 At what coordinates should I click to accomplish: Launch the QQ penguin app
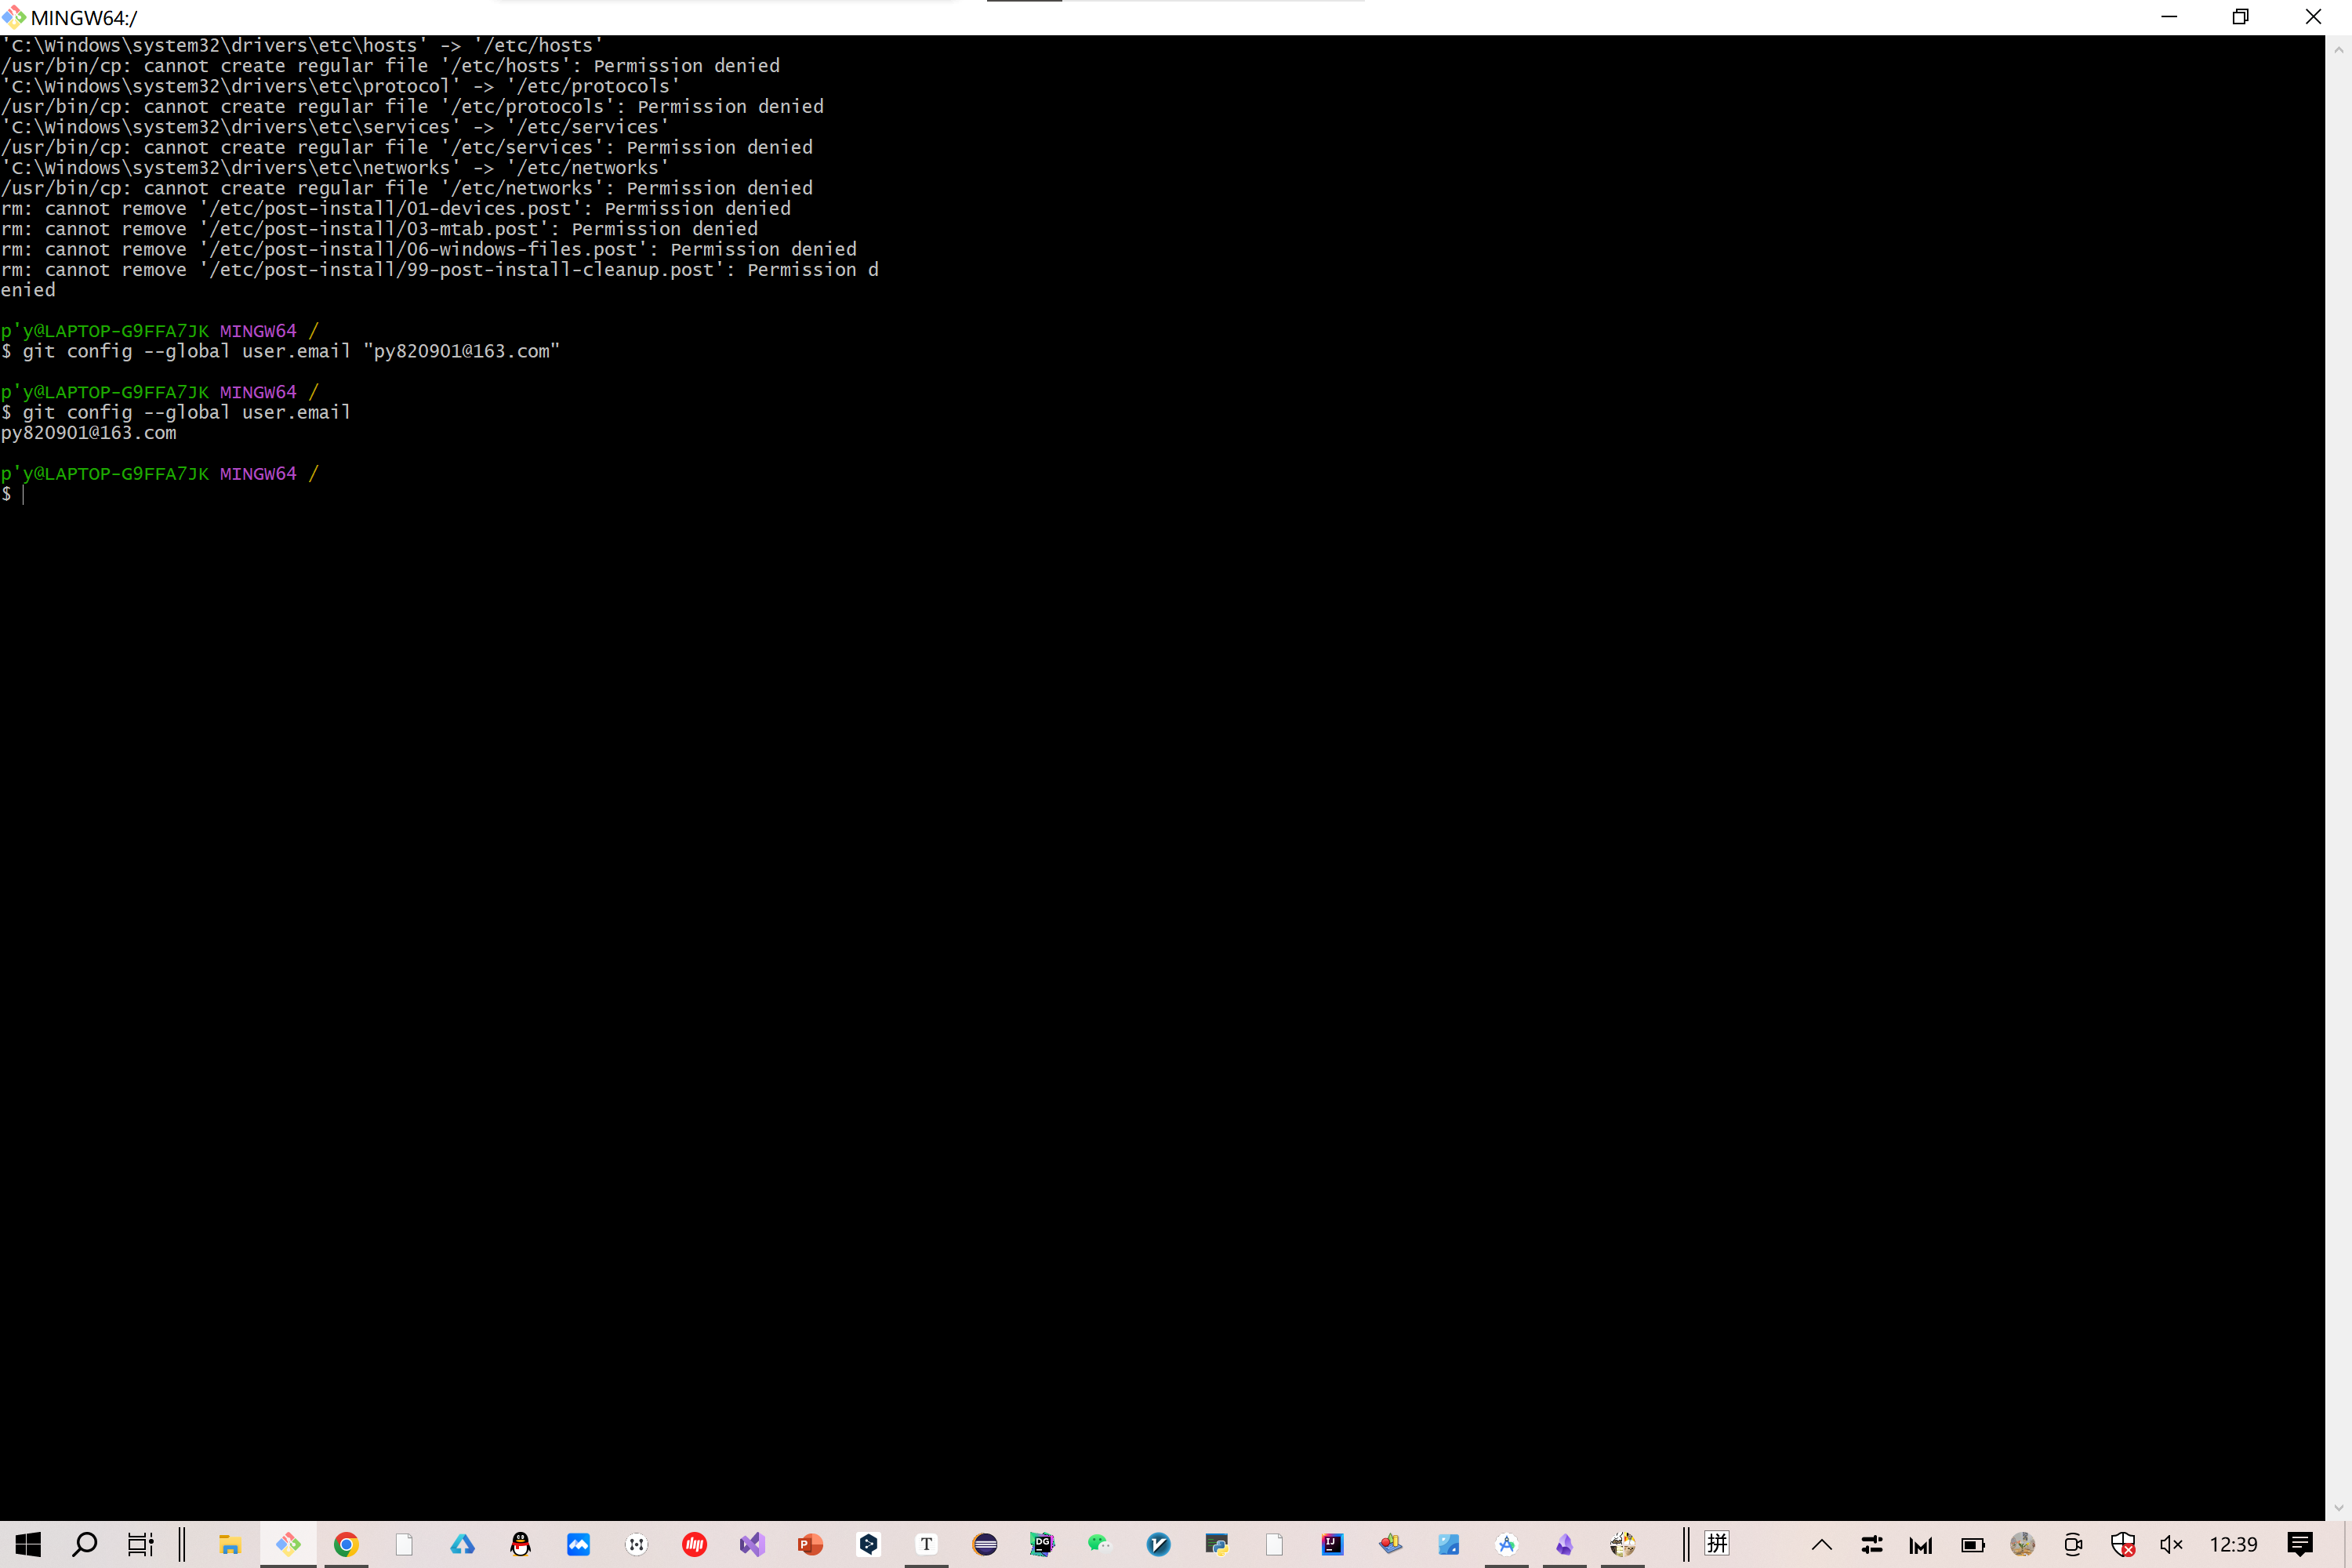coord(520,1544)
